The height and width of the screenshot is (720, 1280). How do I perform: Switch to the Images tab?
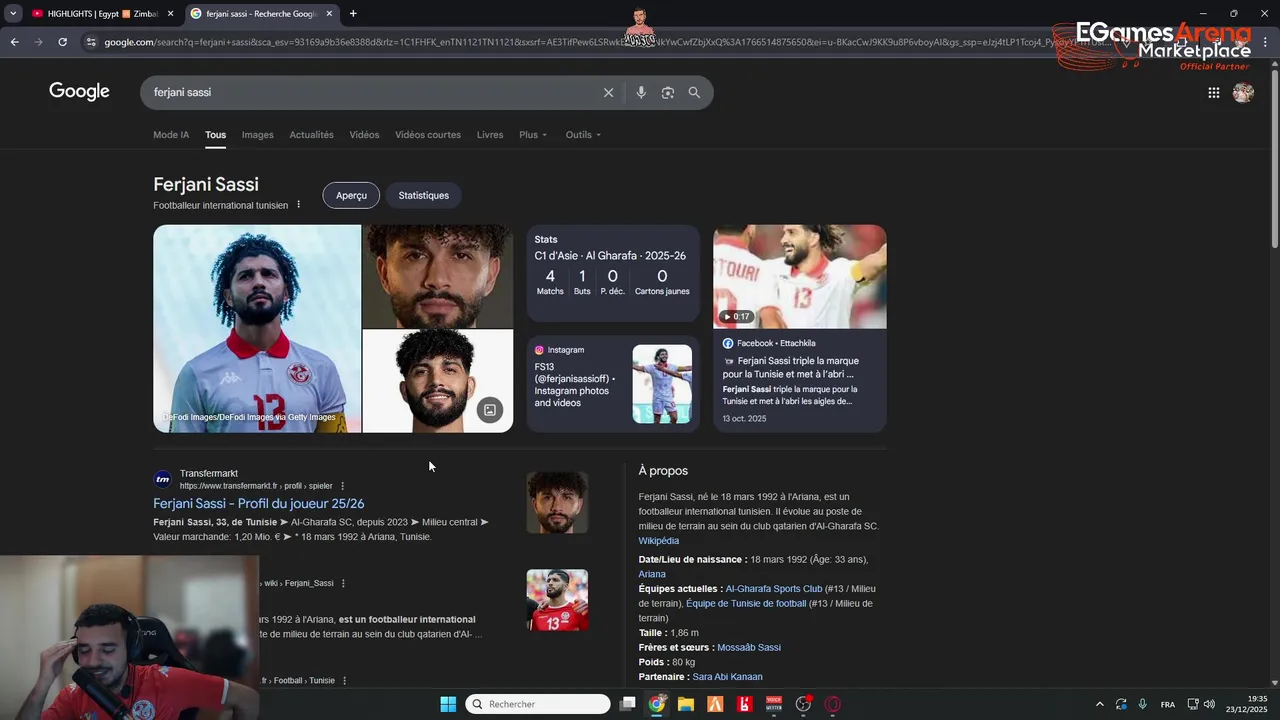pos(257,135)
